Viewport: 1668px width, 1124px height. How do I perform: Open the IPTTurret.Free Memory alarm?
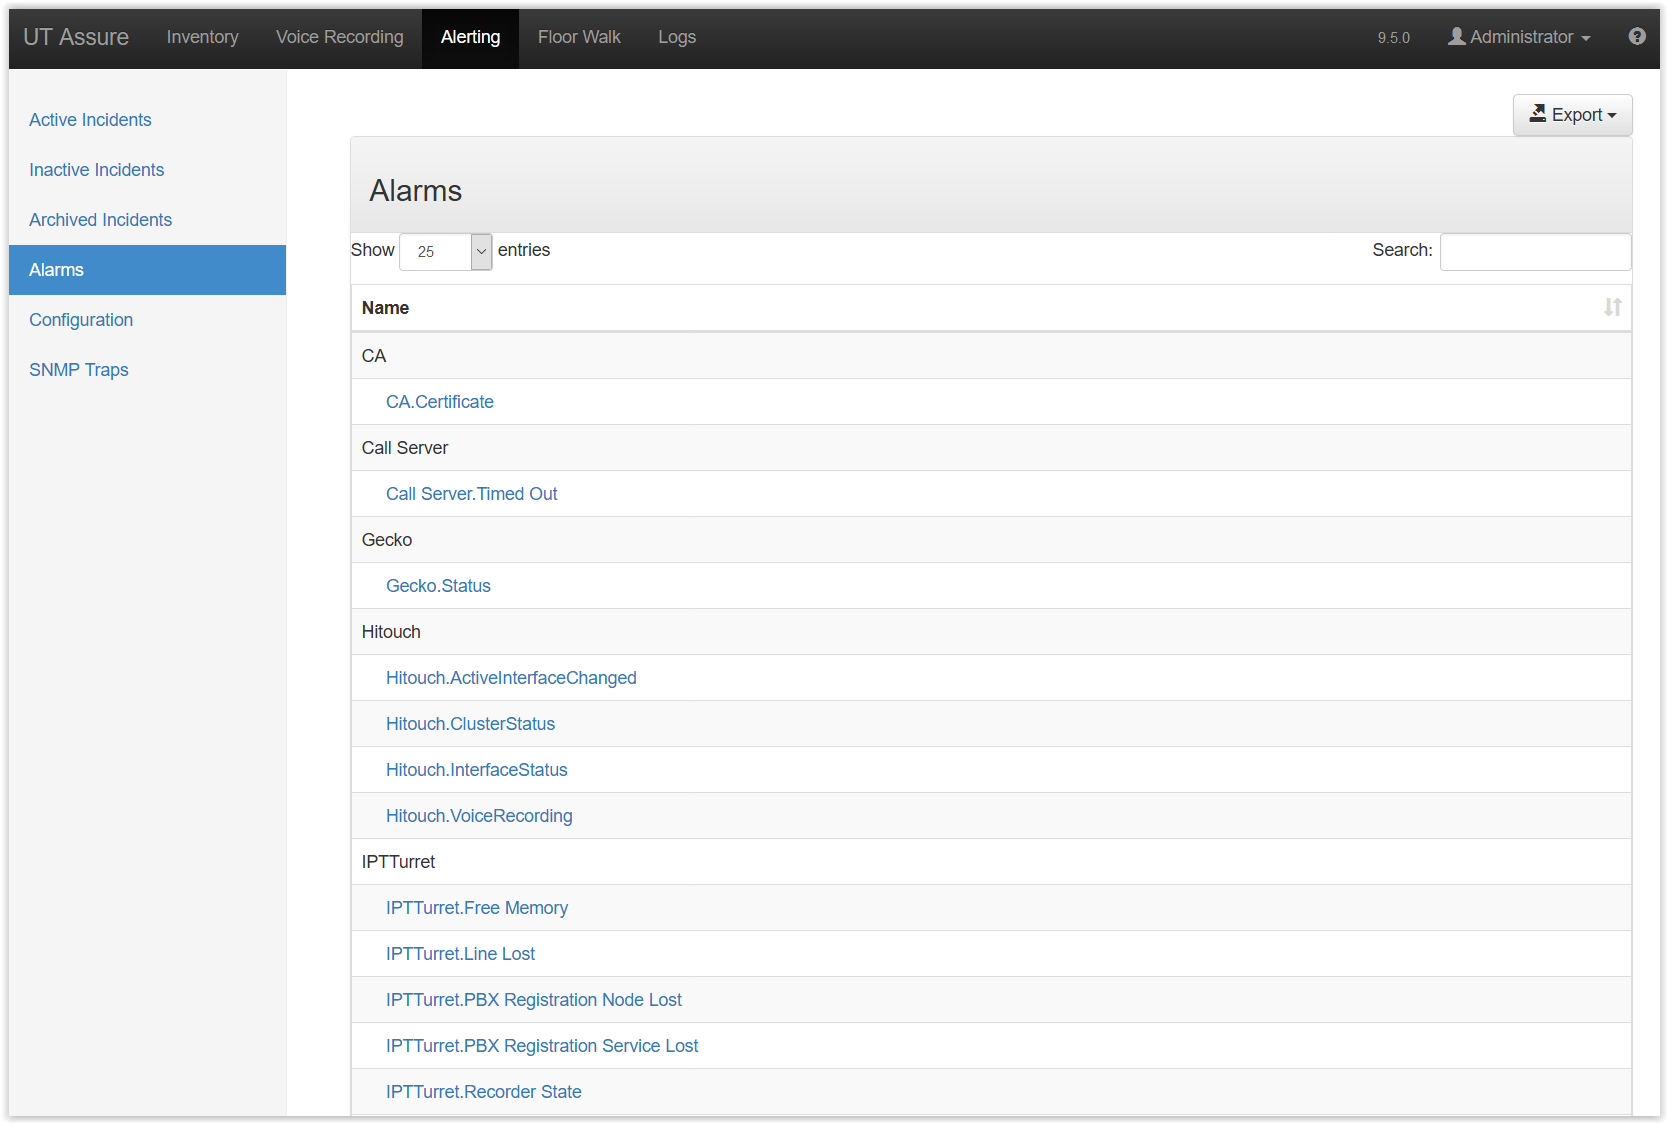coord(477,908)
